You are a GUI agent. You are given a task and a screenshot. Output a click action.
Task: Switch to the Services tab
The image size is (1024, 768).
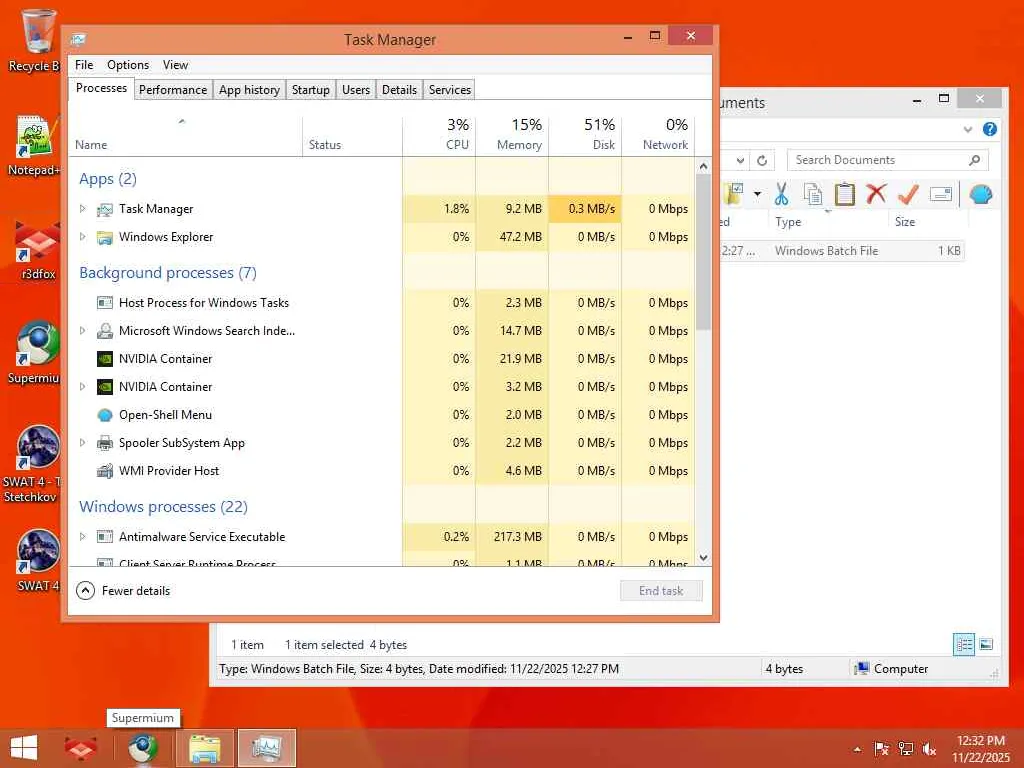449,89
